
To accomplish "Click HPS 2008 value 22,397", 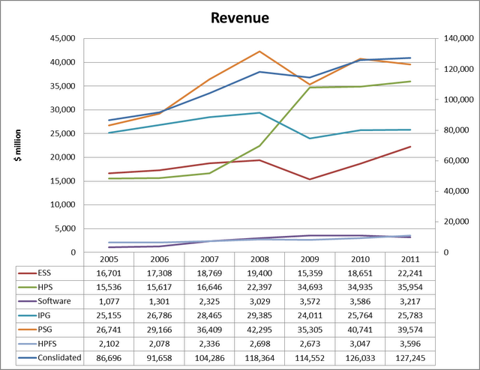I will (x=260, y=287).
